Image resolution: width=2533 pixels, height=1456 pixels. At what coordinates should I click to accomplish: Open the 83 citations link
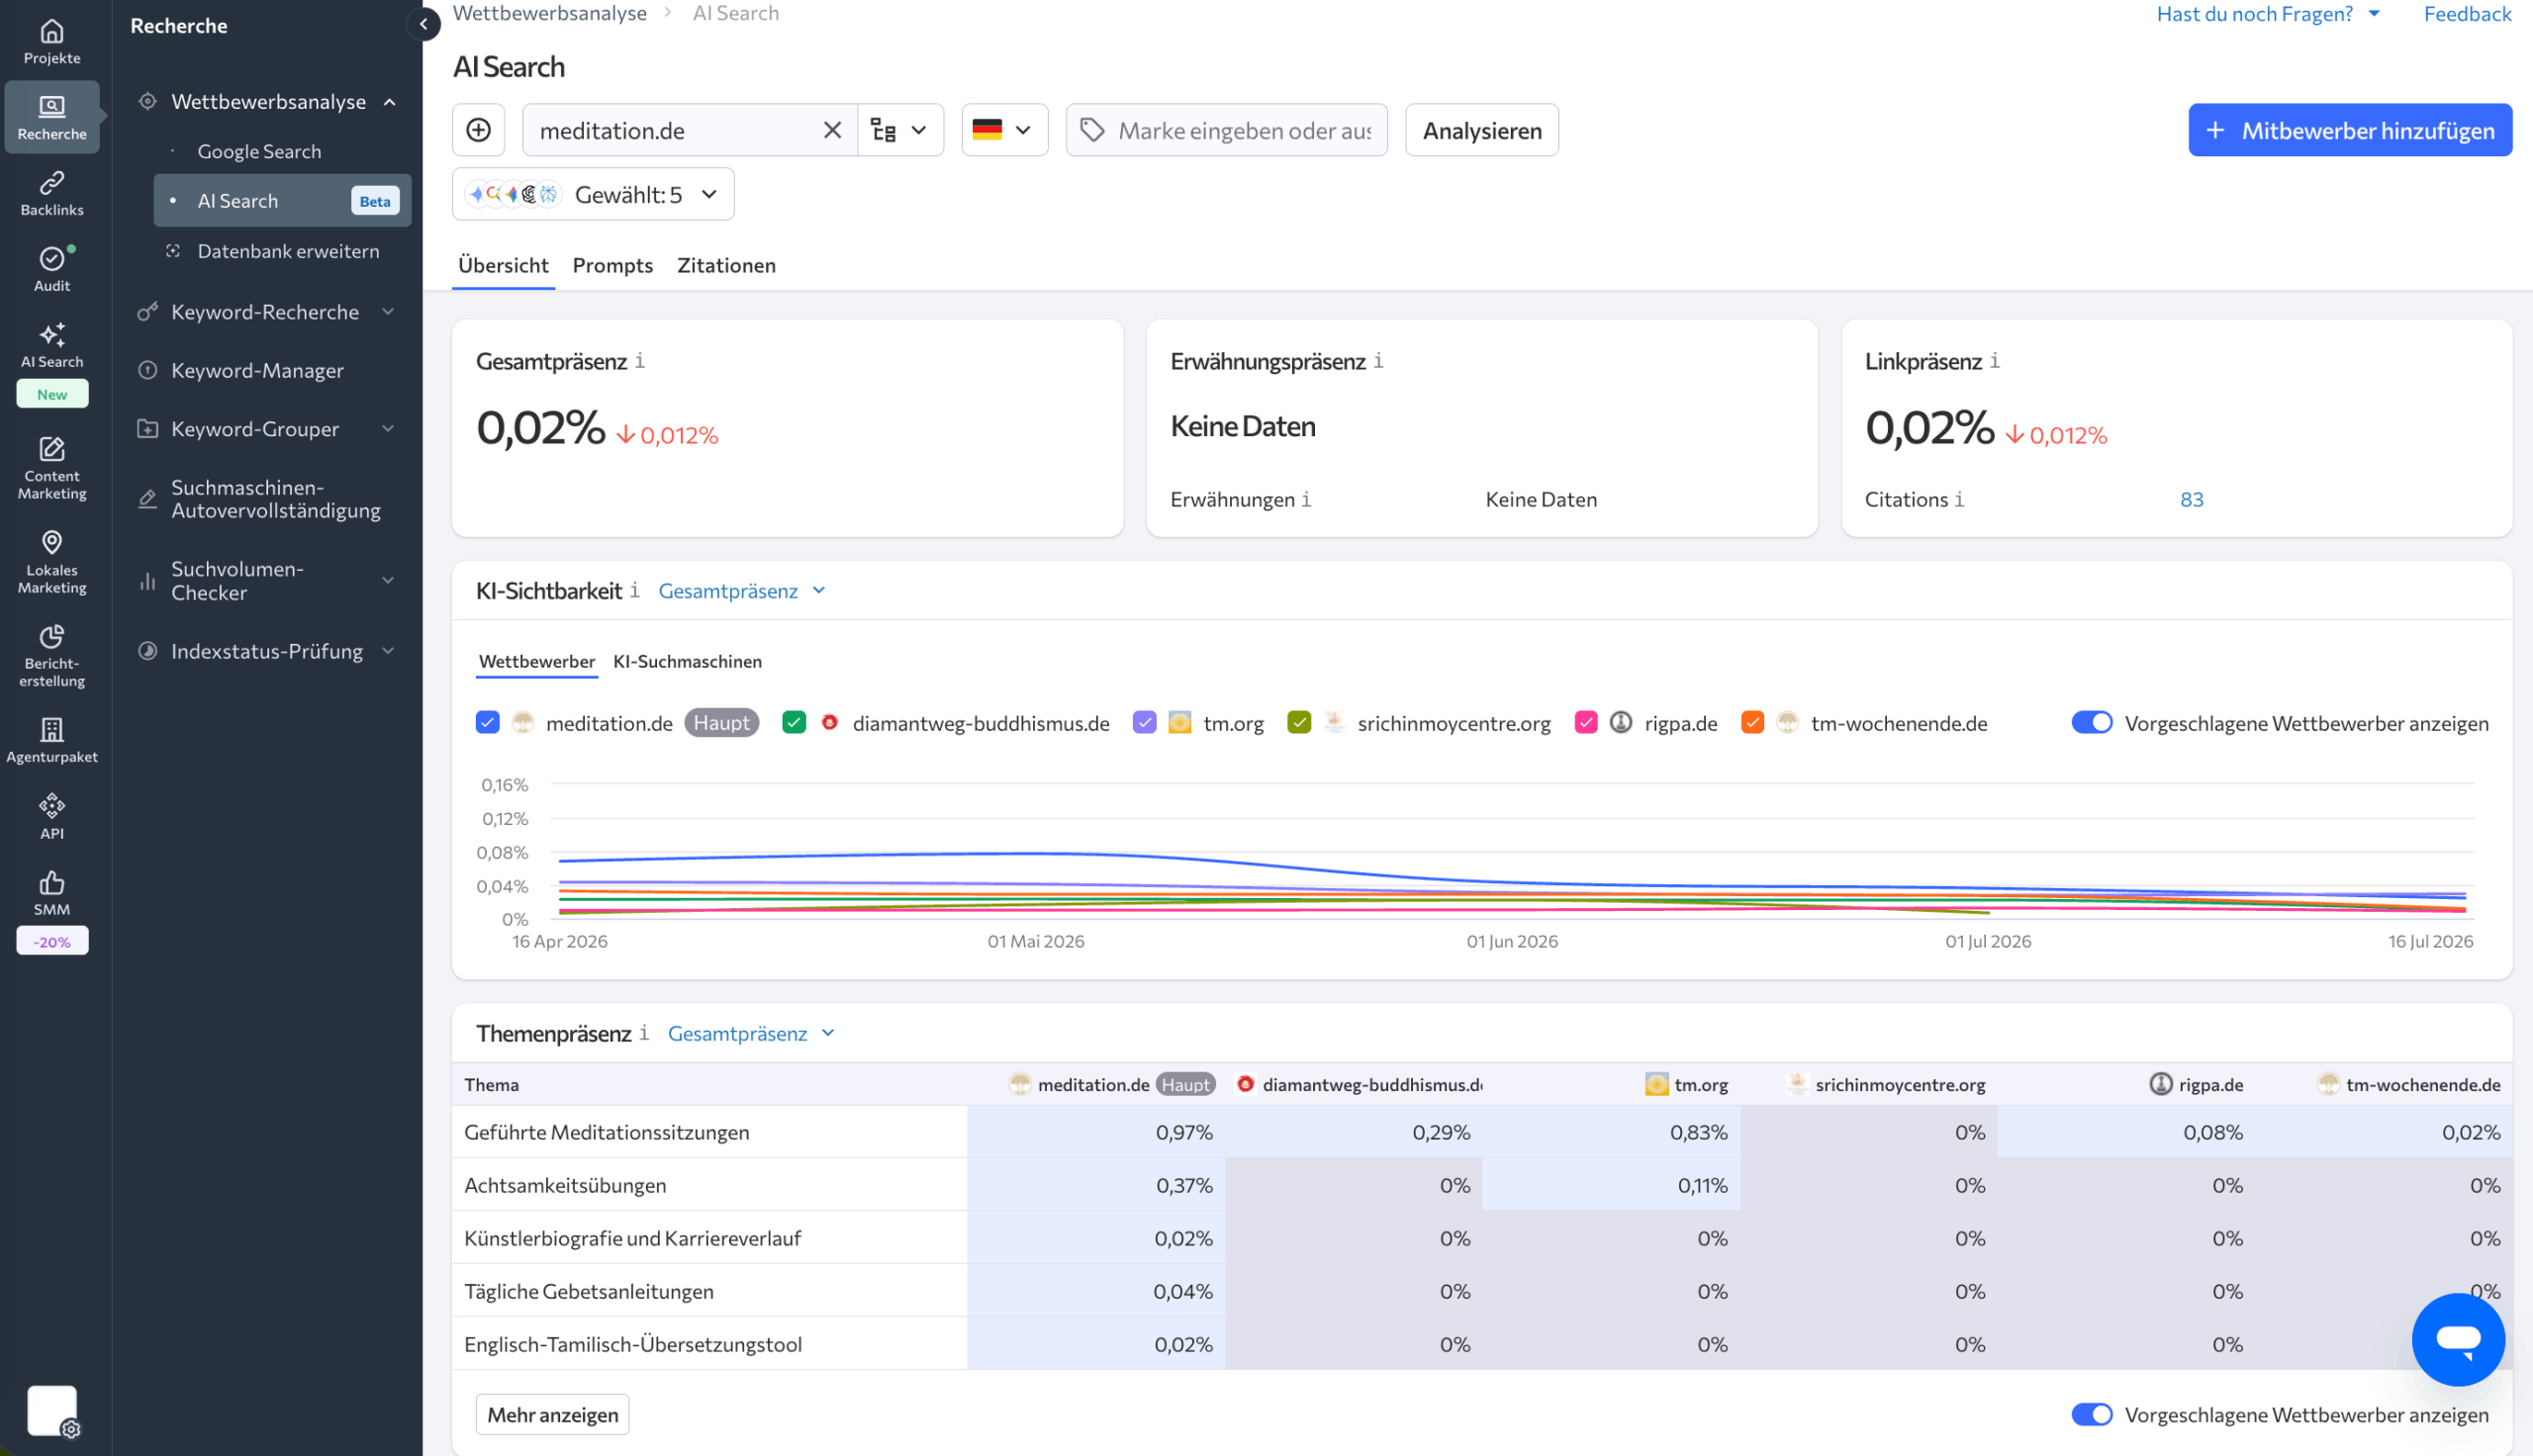tap(2191, 499)
